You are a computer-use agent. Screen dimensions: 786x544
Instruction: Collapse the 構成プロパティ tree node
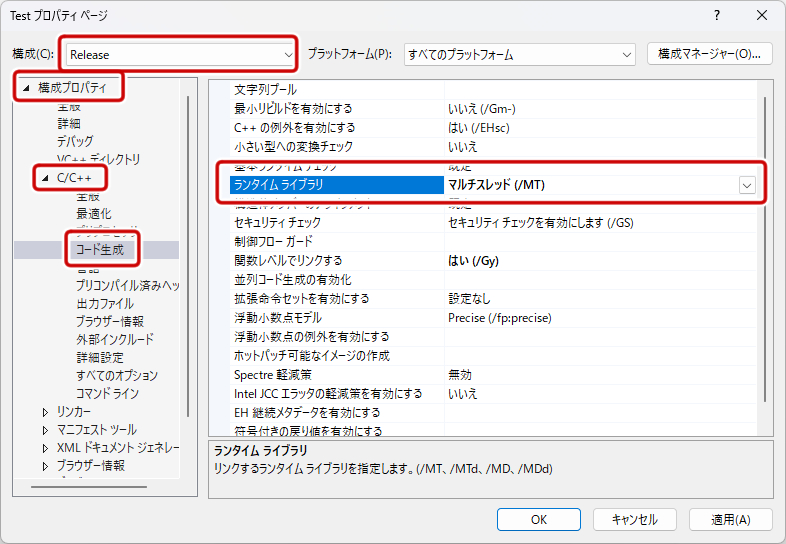click(x=26, y=88)
